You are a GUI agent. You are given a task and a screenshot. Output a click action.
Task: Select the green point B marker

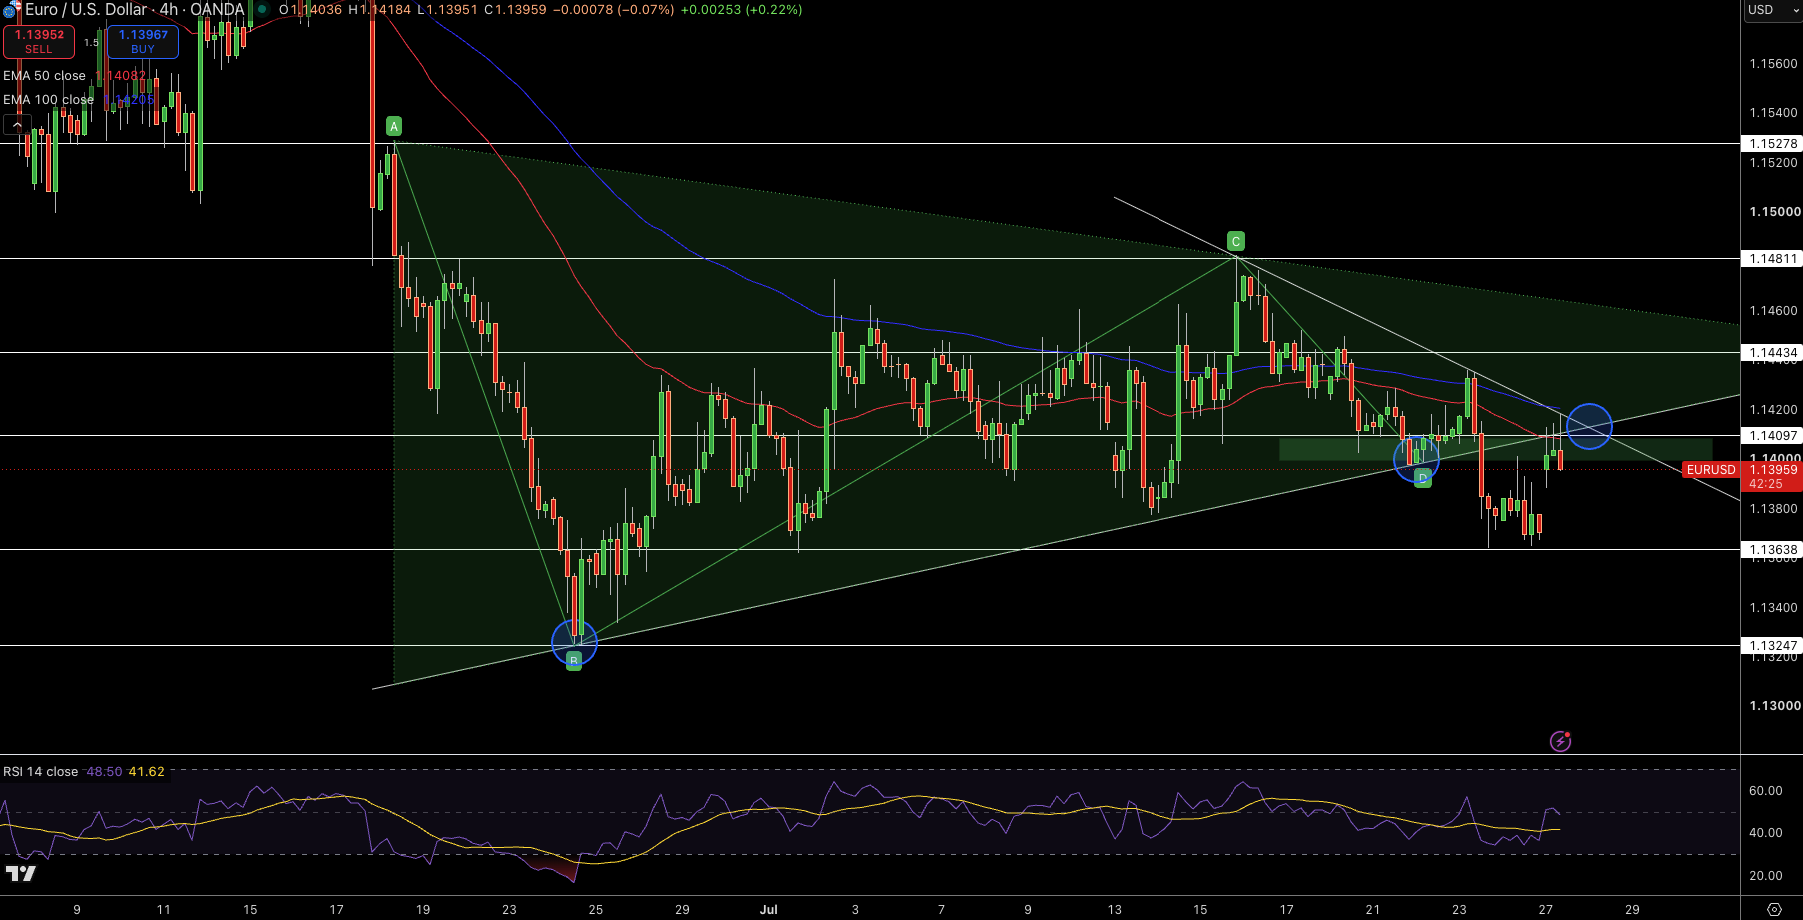574,661
